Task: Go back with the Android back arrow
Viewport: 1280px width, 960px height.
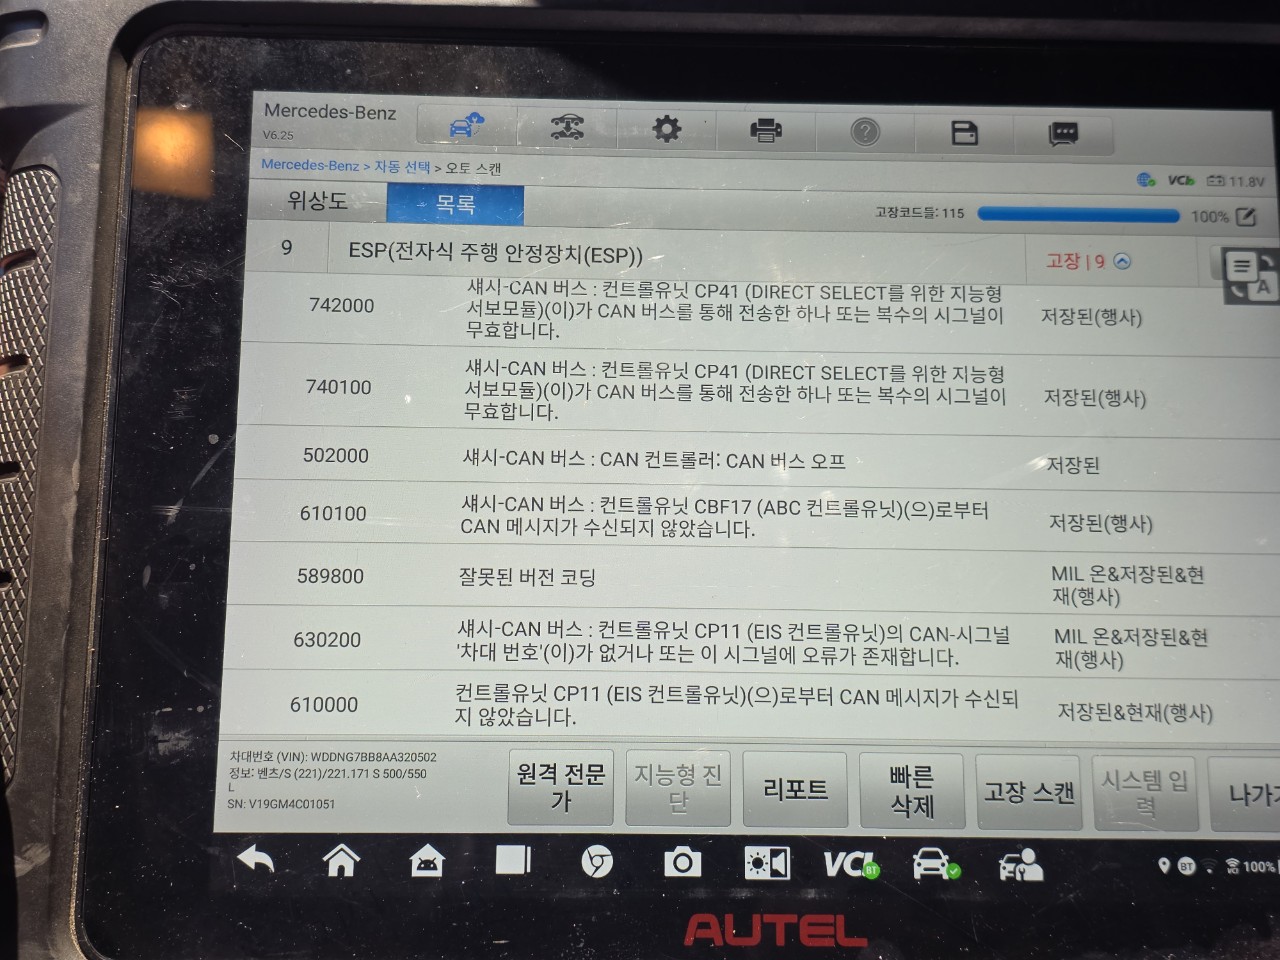Action: 256,858
